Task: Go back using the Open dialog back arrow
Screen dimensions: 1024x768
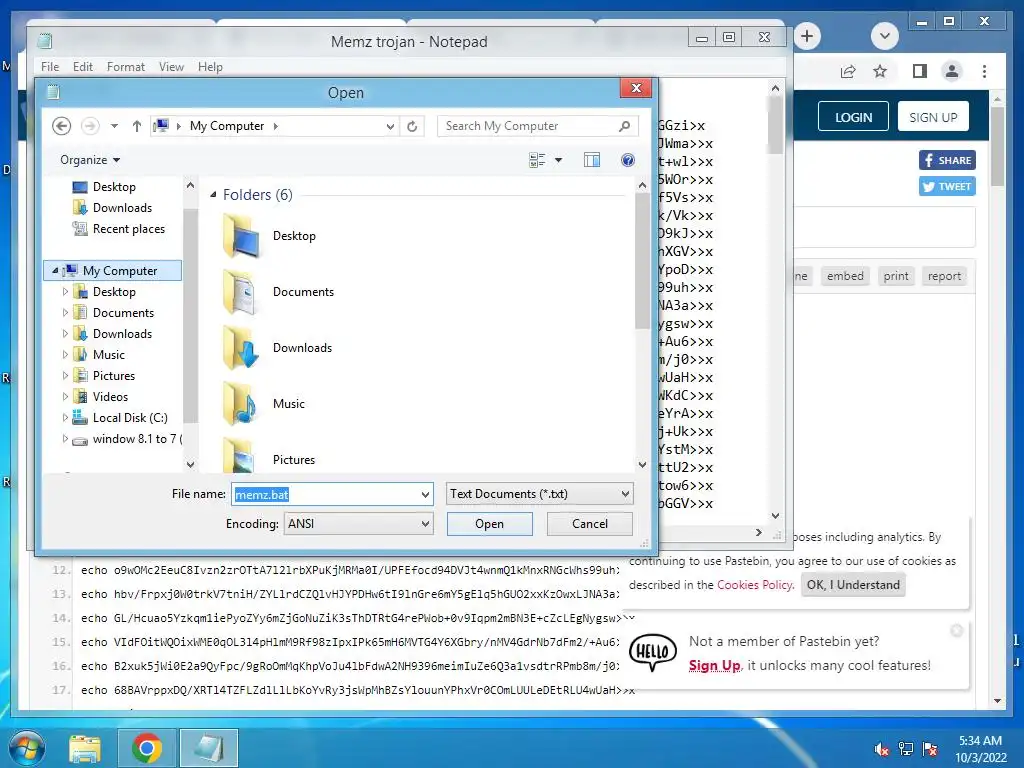Action: [x=61, y=126]
